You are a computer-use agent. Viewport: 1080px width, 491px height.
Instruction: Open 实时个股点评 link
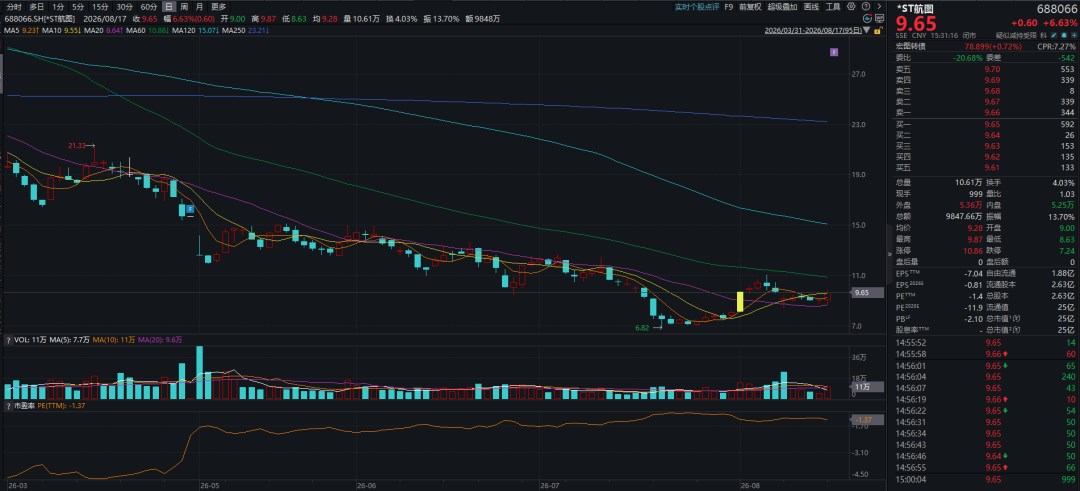coord(696,6)
